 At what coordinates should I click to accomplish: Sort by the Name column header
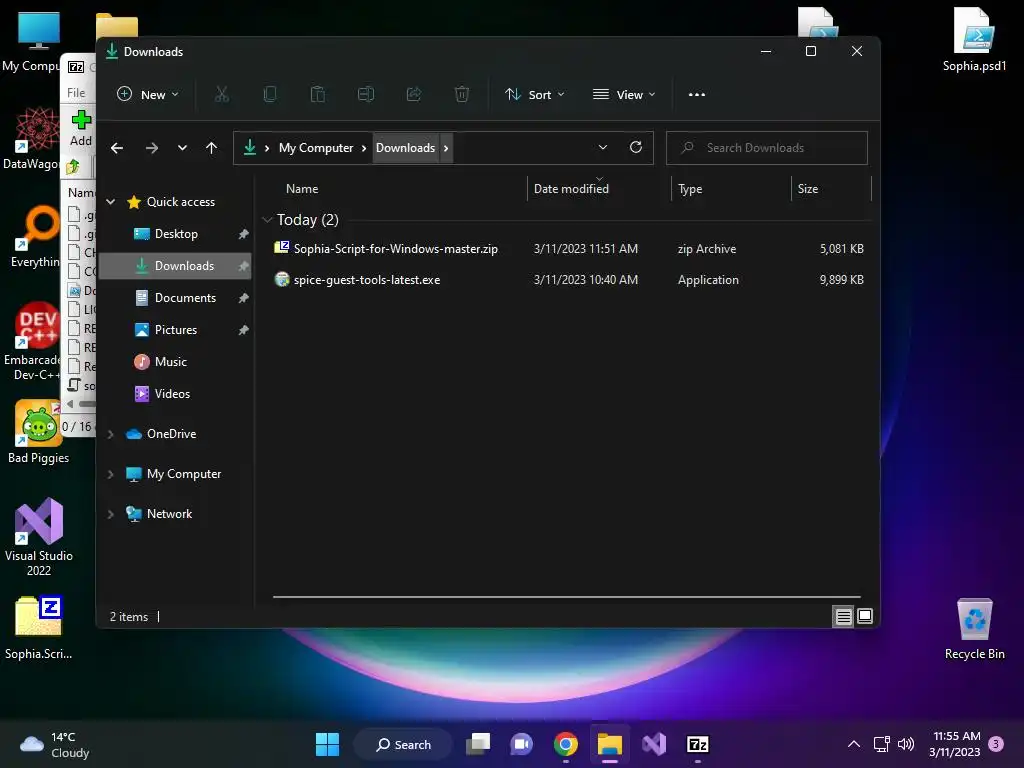(x=302, y=189)
